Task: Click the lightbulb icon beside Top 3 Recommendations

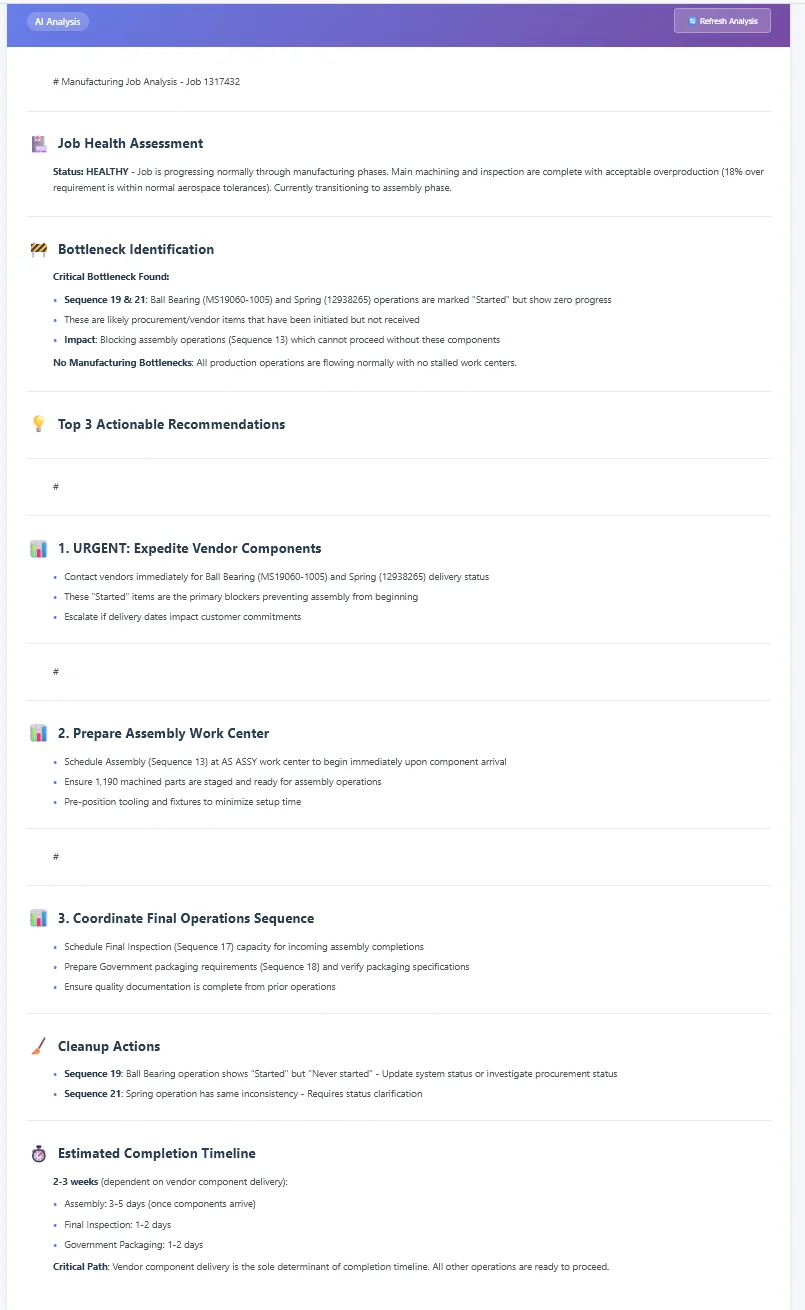Action: 39,424
